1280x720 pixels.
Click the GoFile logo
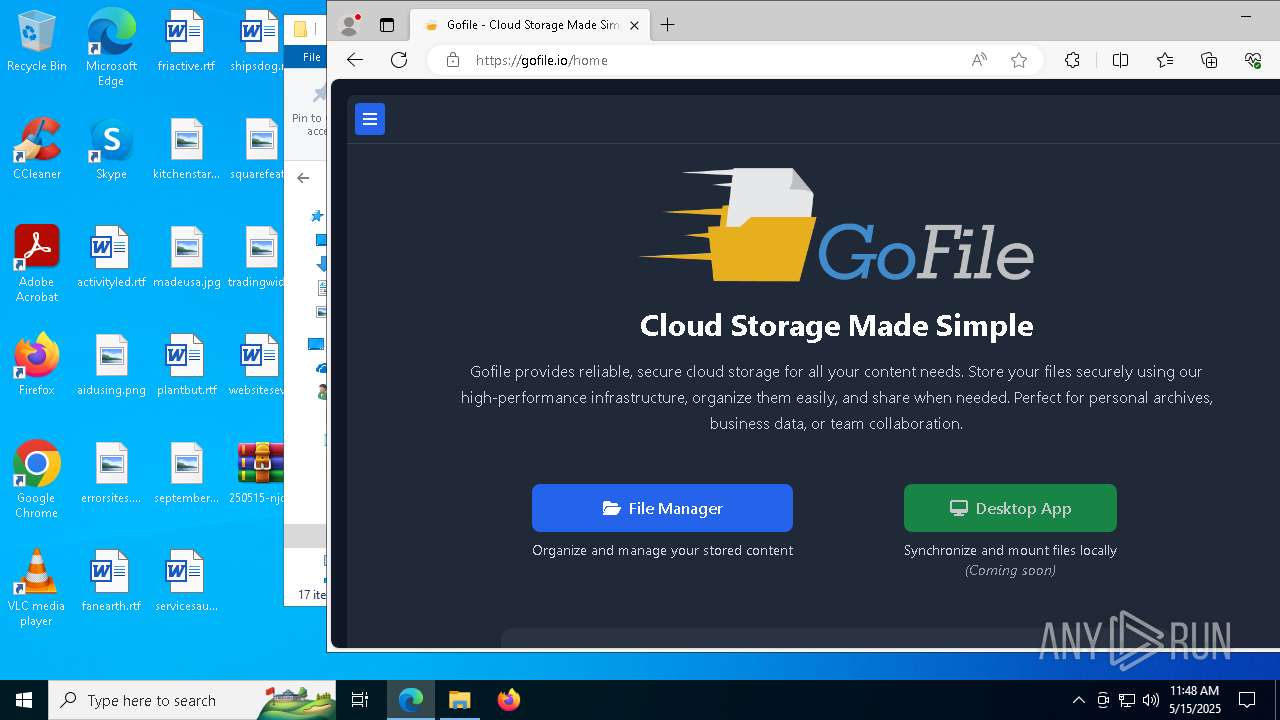[x=836, y=225]
